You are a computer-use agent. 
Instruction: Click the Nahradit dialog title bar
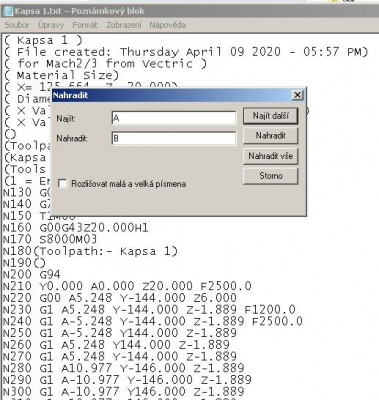(171, 95)
